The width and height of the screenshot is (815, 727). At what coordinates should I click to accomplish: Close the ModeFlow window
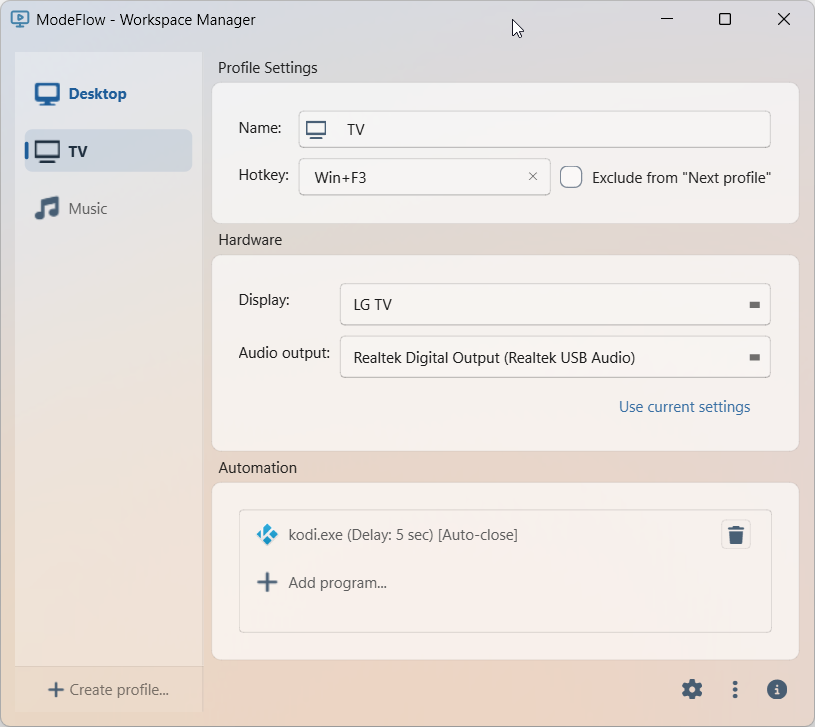(784, 19)
